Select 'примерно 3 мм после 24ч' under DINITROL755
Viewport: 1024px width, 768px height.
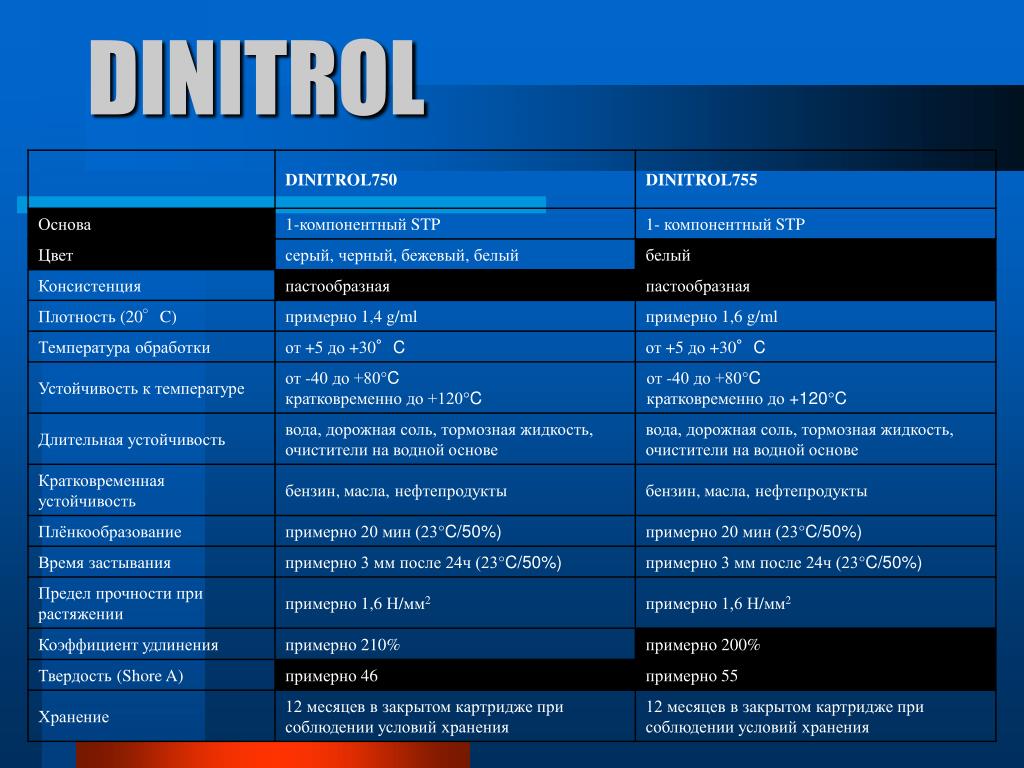[x=784, y=562]
